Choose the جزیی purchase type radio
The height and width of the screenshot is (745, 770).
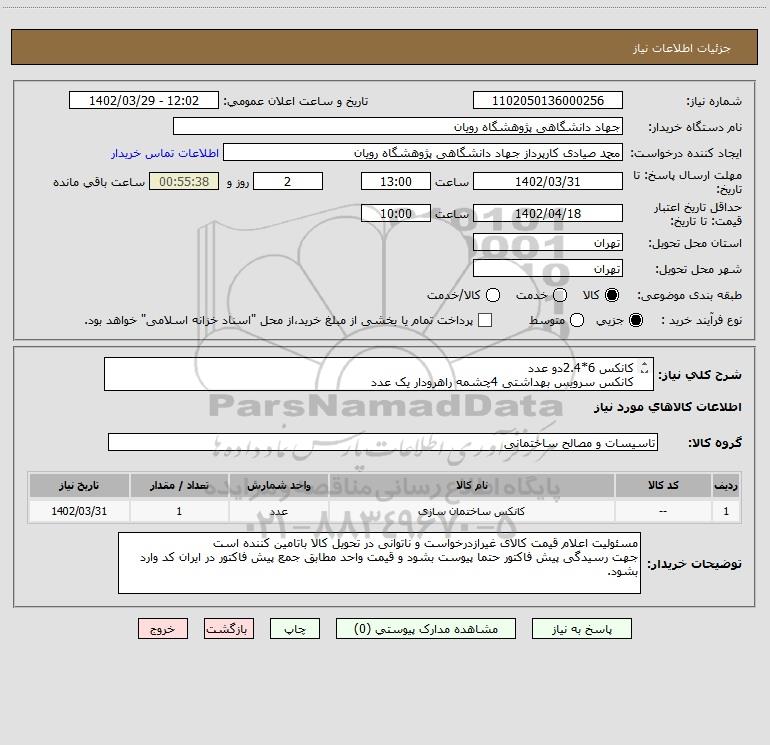pos(635,320)
